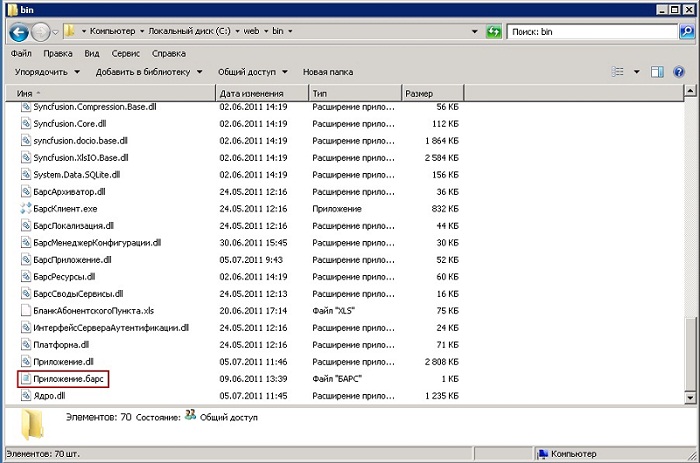Open the Файл menu

pos(20,53)
